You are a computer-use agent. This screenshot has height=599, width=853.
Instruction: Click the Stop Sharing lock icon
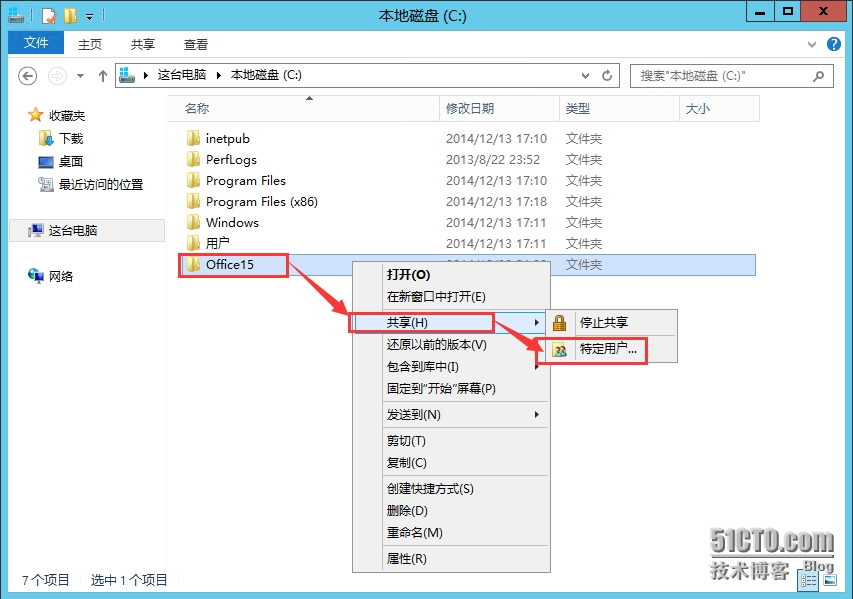[560, 323]
